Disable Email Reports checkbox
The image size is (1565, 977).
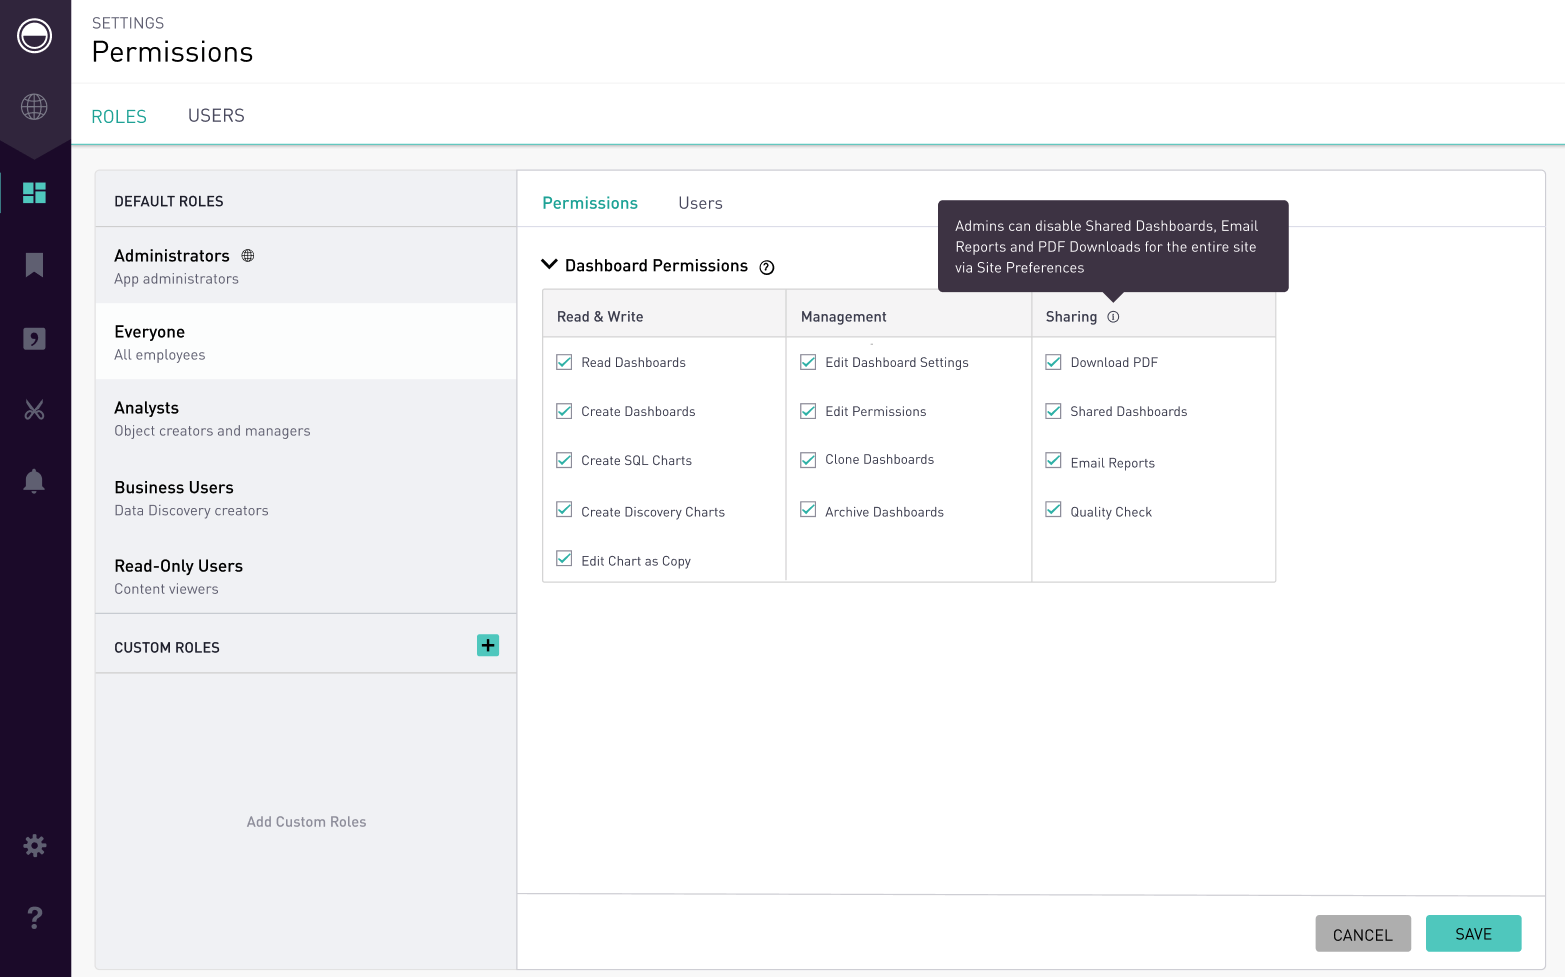click(x=1053, y=460)
